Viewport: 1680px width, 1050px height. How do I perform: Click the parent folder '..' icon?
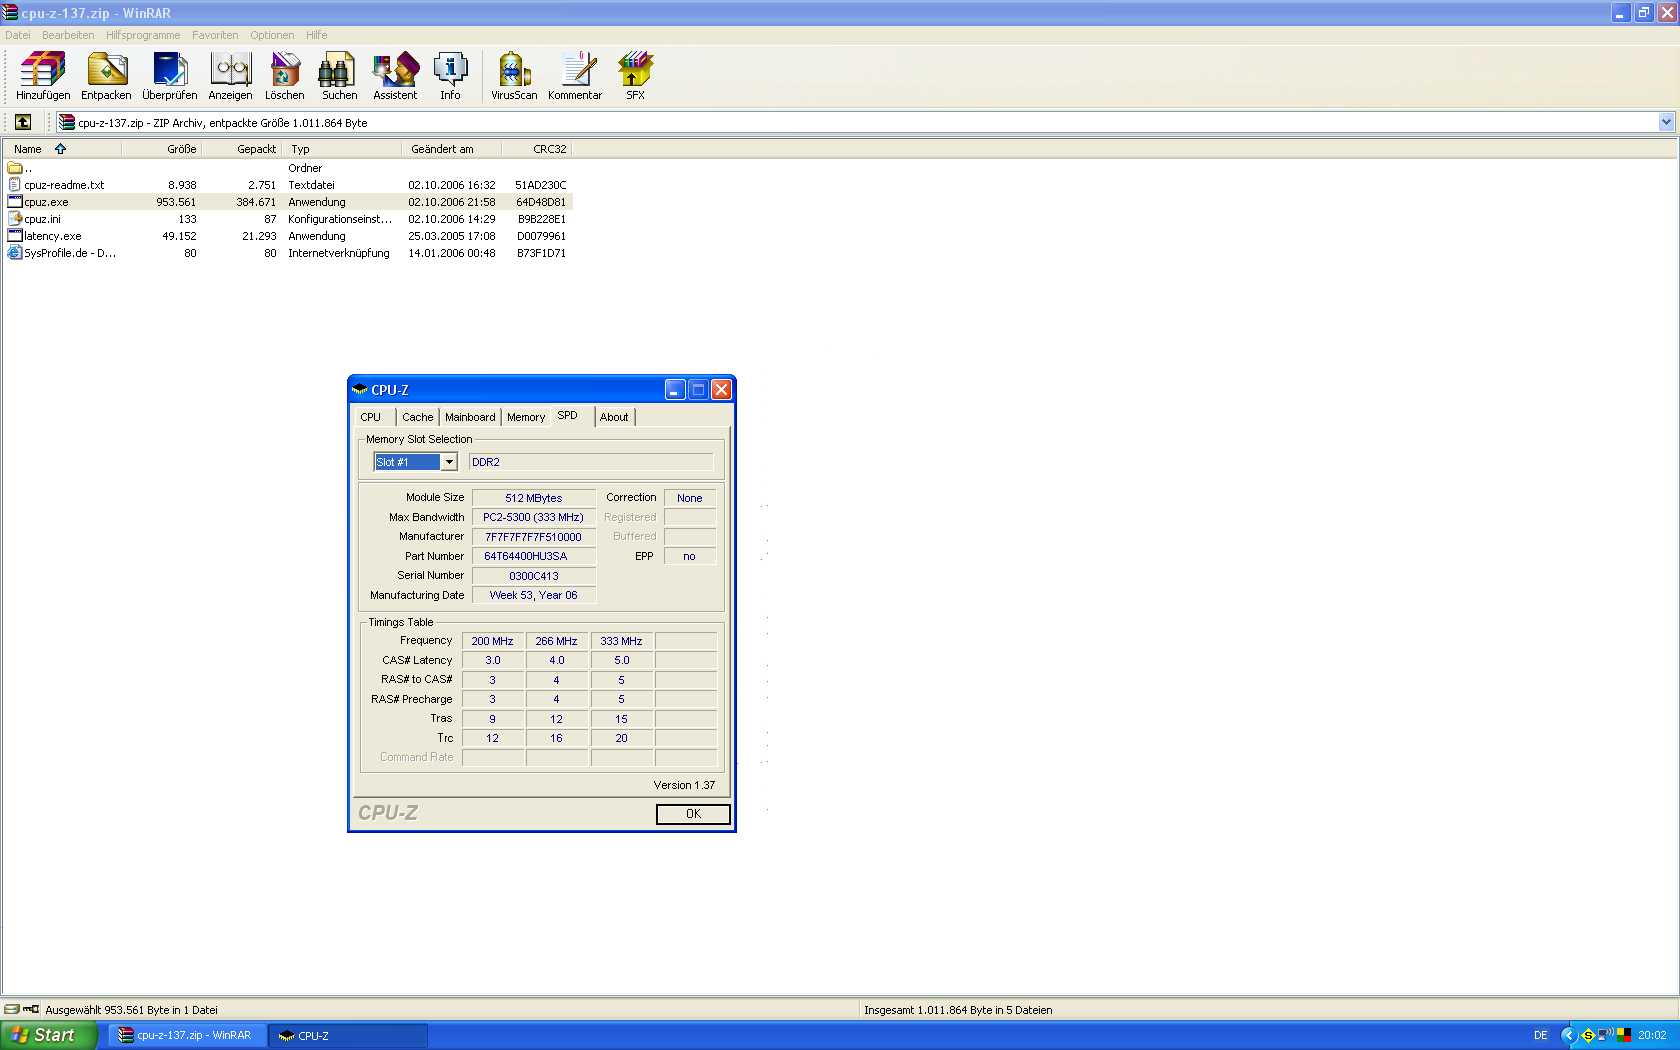[14, 168]
